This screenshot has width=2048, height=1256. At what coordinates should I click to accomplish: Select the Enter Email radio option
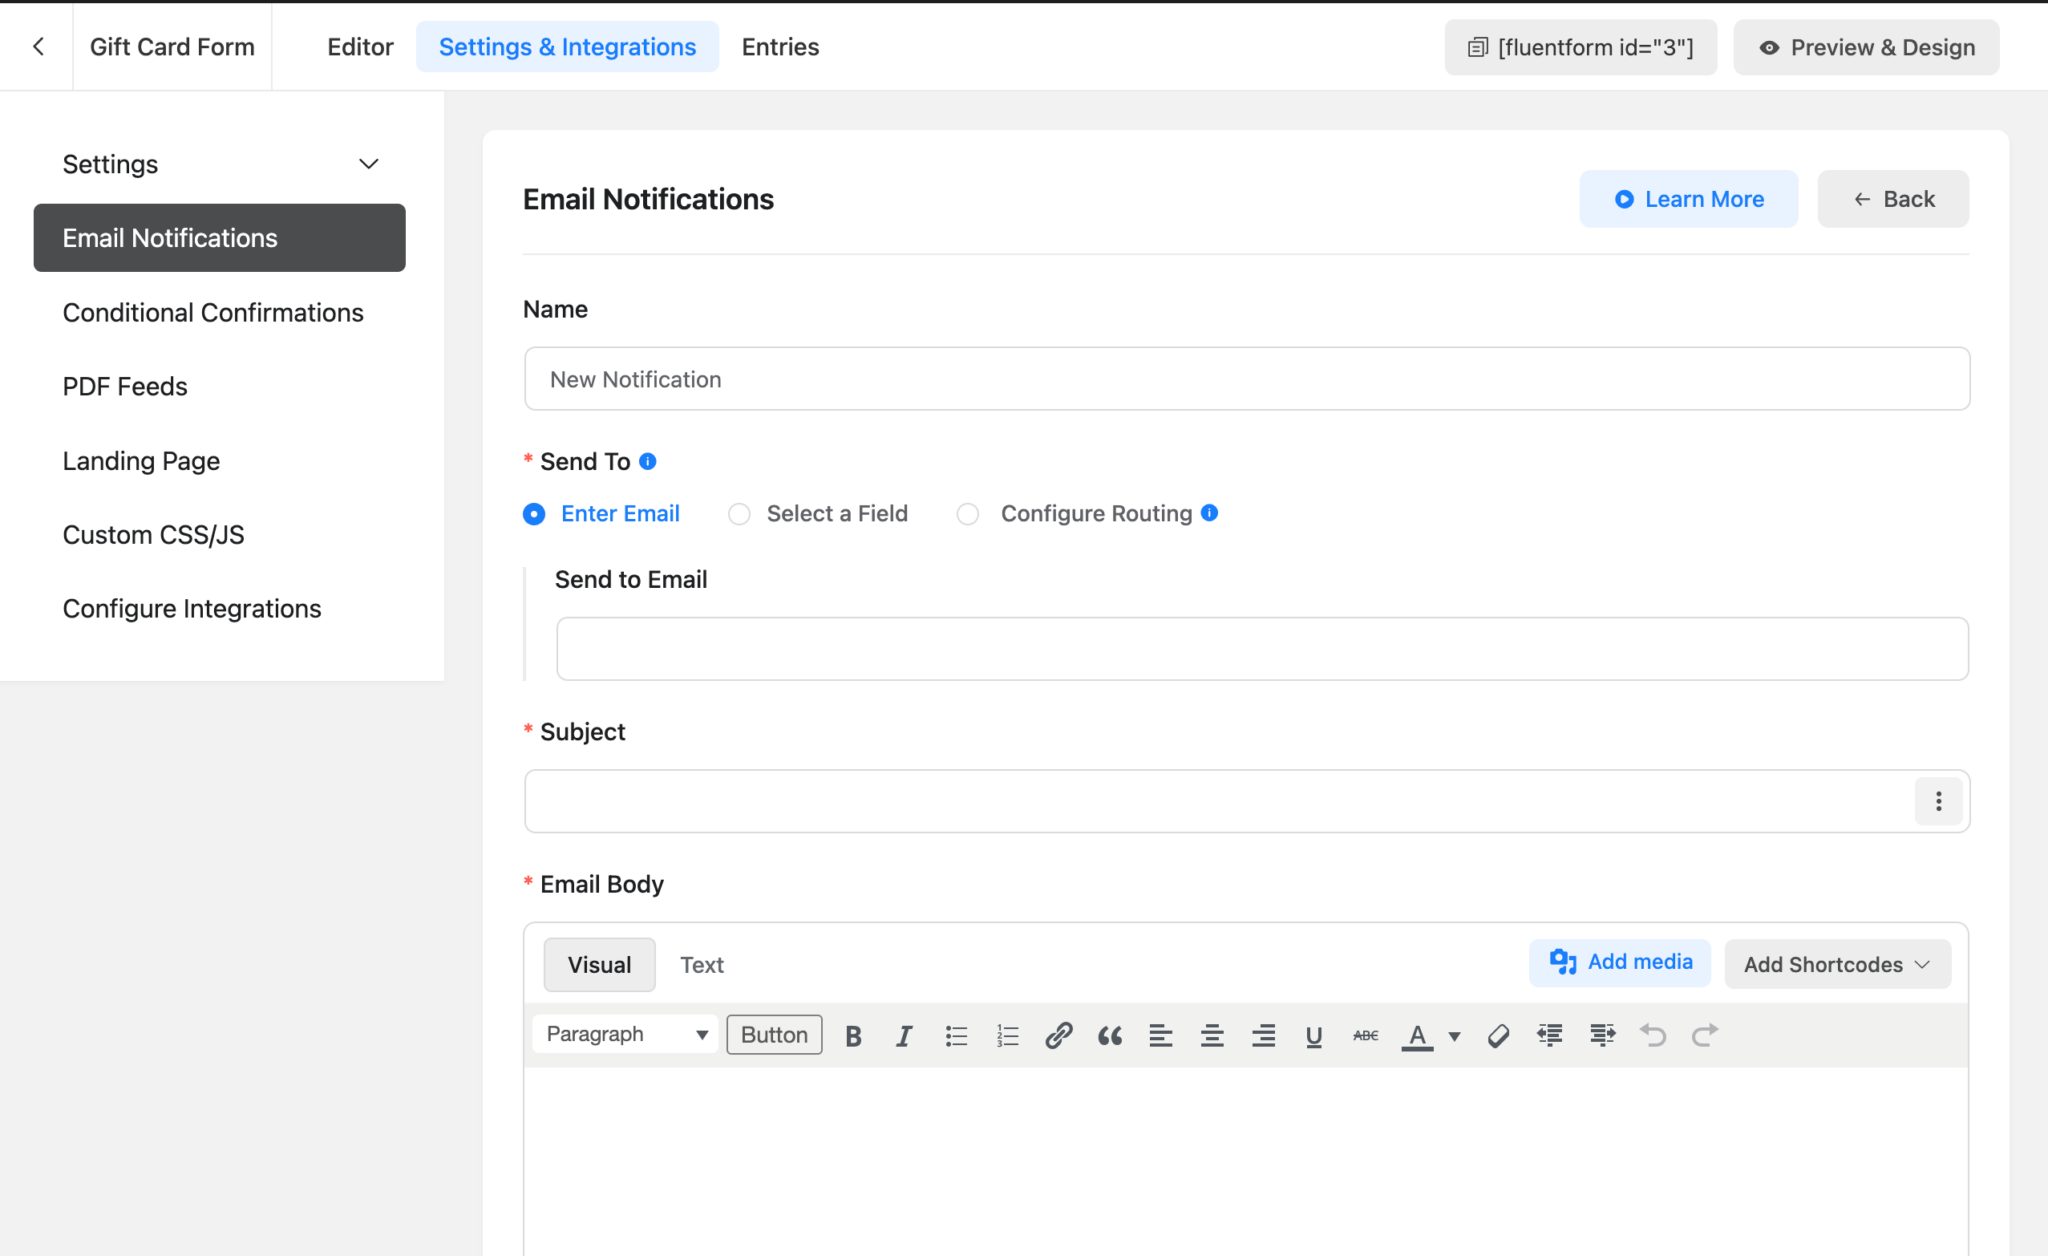pyautogui.click(x=535, y=513)
